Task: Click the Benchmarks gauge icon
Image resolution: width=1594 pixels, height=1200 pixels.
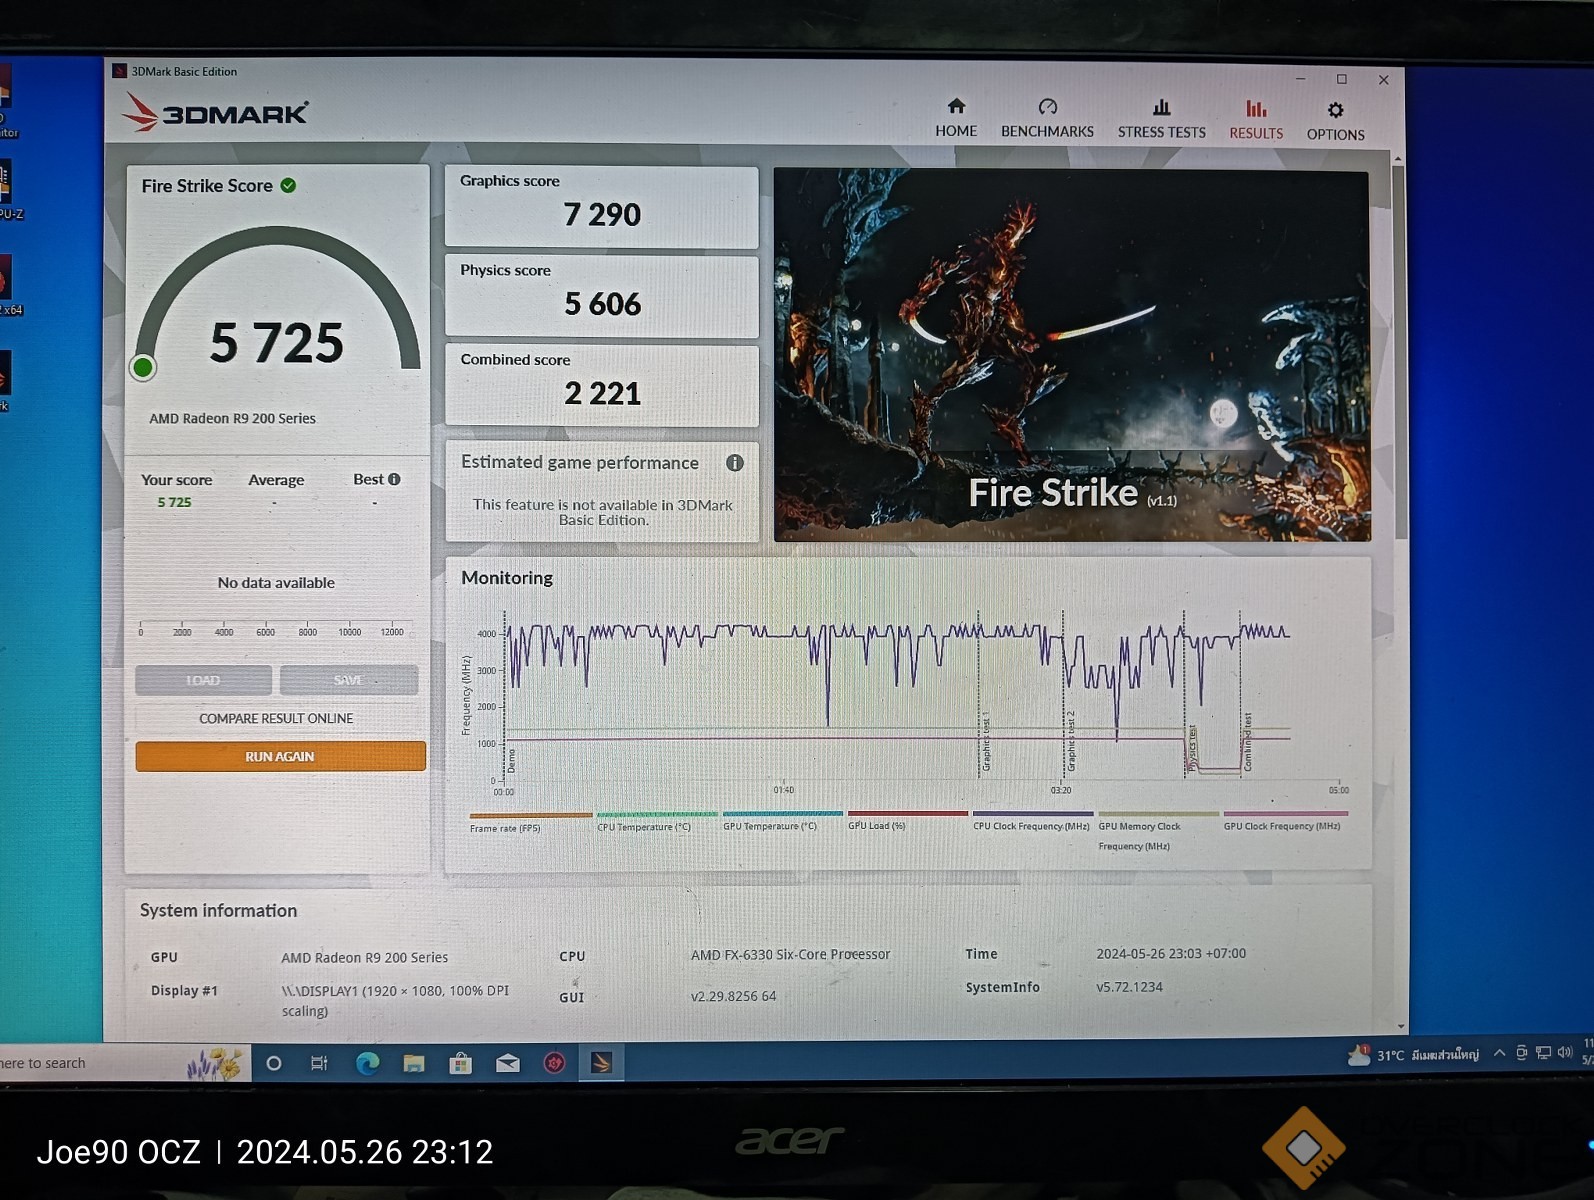Action: pyautogui.click(x=1047, y=106)
